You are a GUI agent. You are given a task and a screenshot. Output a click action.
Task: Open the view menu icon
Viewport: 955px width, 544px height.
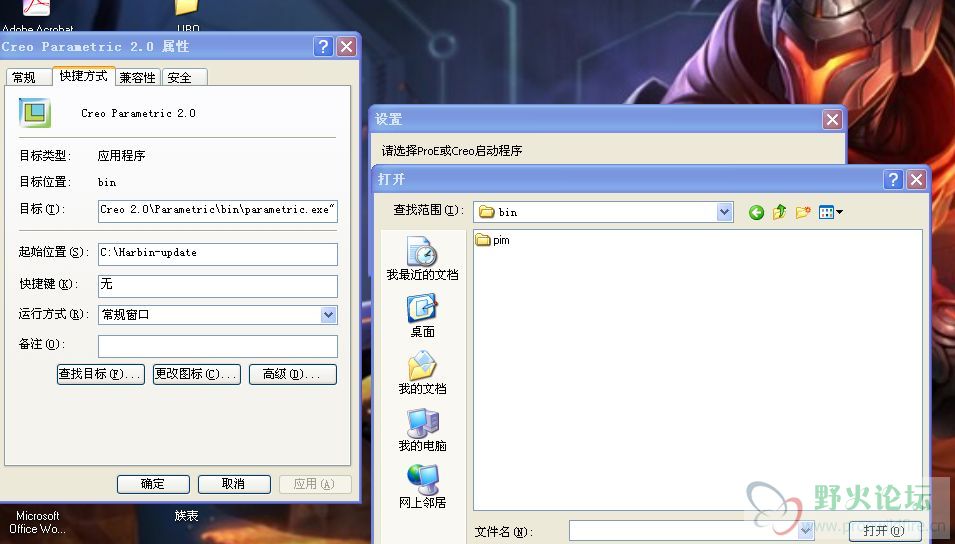coord(831,212)
